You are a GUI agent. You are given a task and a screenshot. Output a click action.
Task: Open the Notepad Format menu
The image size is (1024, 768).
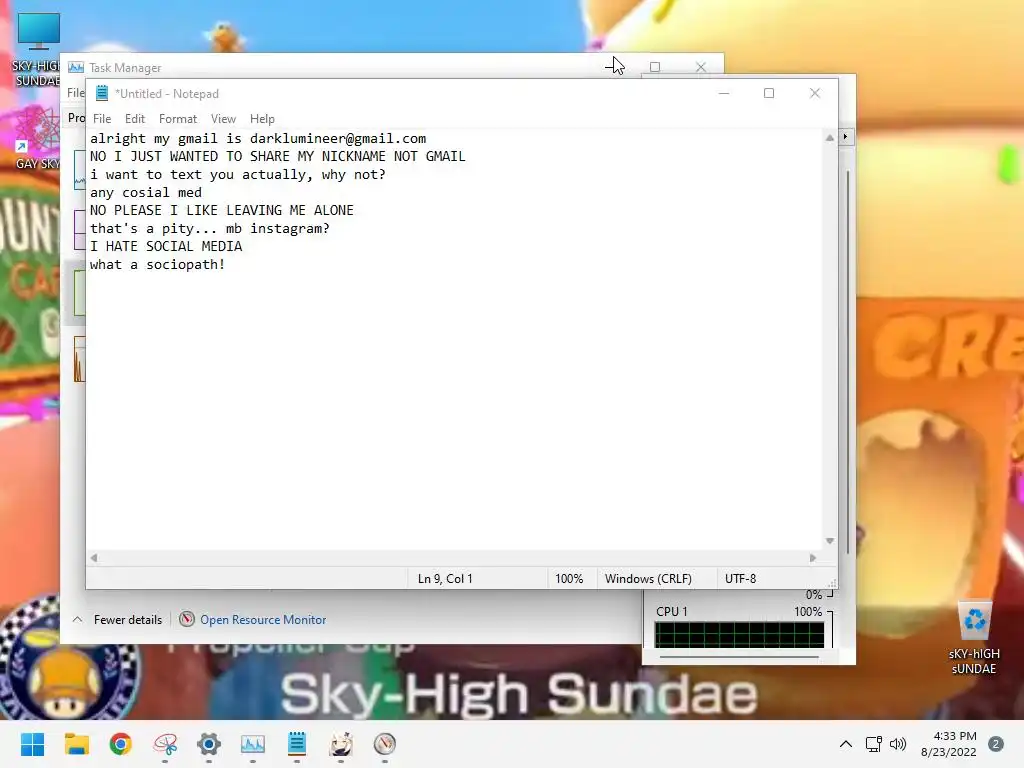(x=178, y=119)
